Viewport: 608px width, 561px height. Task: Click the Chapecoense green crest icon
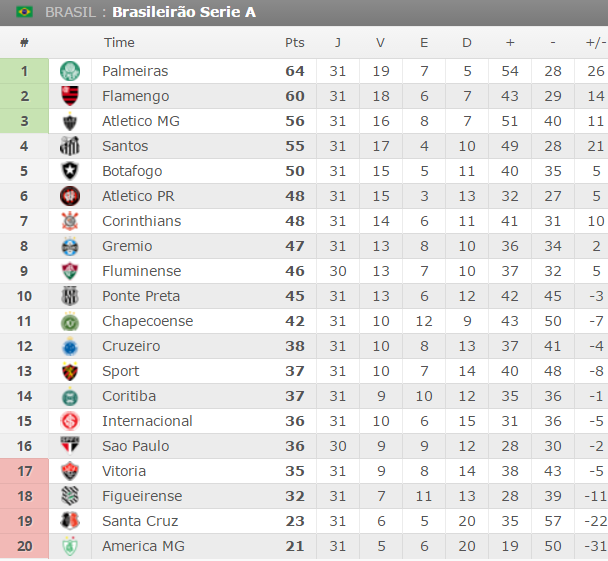coord(69,321)
